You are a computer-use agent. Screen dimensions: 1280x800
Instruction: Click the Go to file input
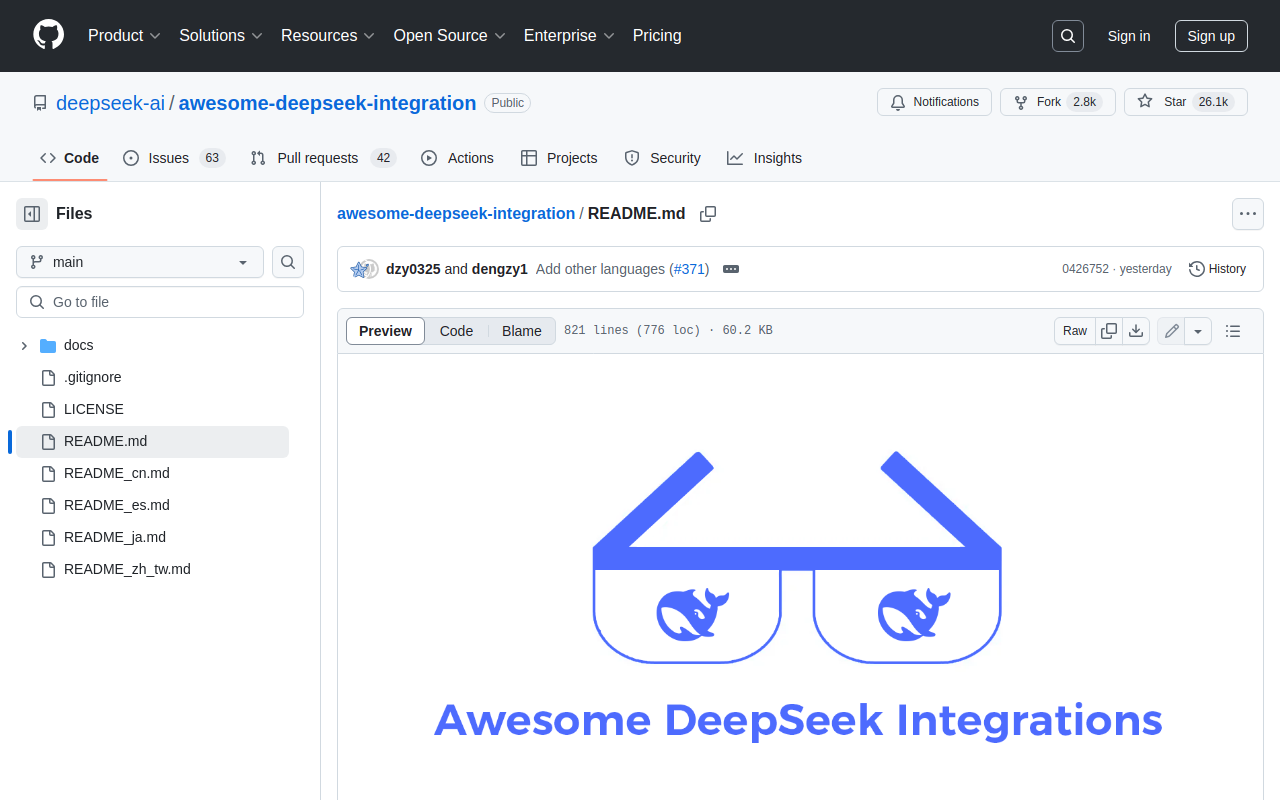point(160,302)
